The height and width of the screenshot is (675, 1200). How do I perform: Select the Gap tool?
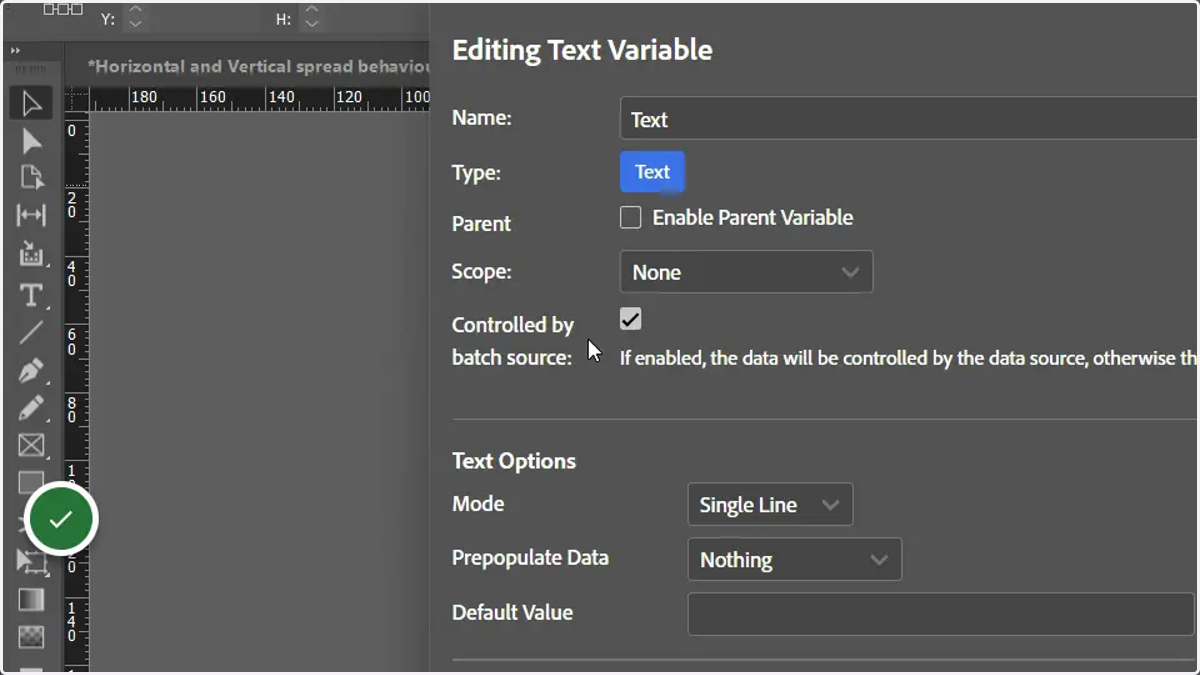[31, 215]
